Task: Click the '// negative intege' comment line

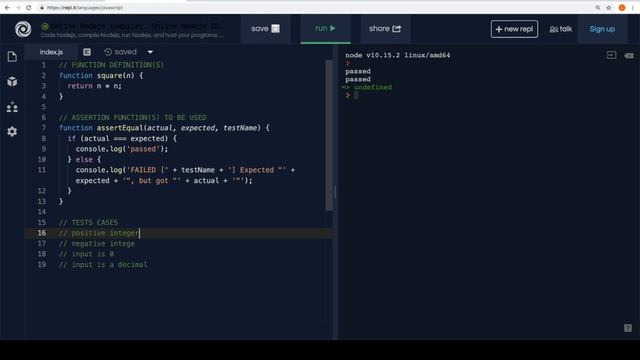Action: [x=97, y=244]
